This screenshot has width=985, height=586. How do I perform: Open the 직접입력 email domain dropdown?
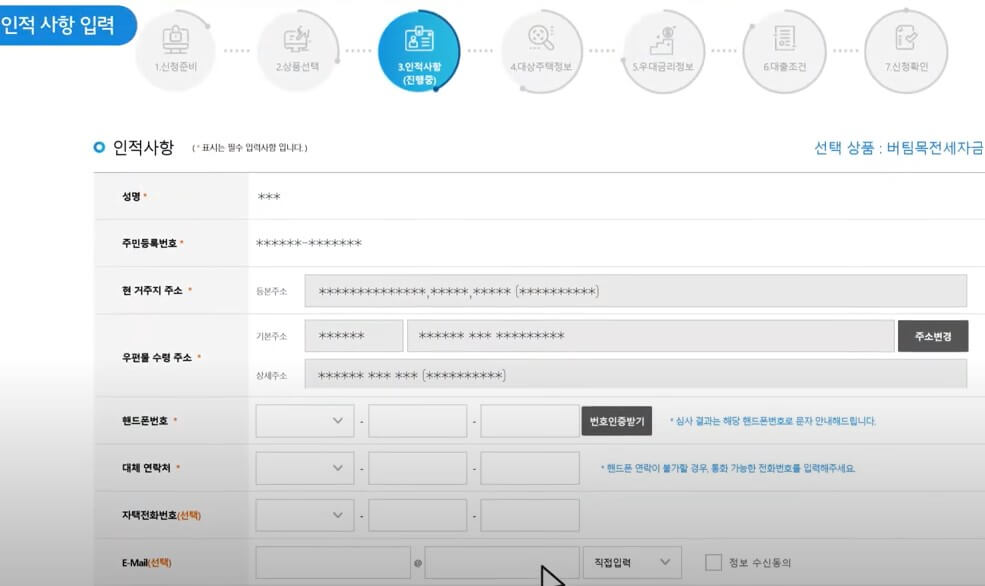point(632,562)
